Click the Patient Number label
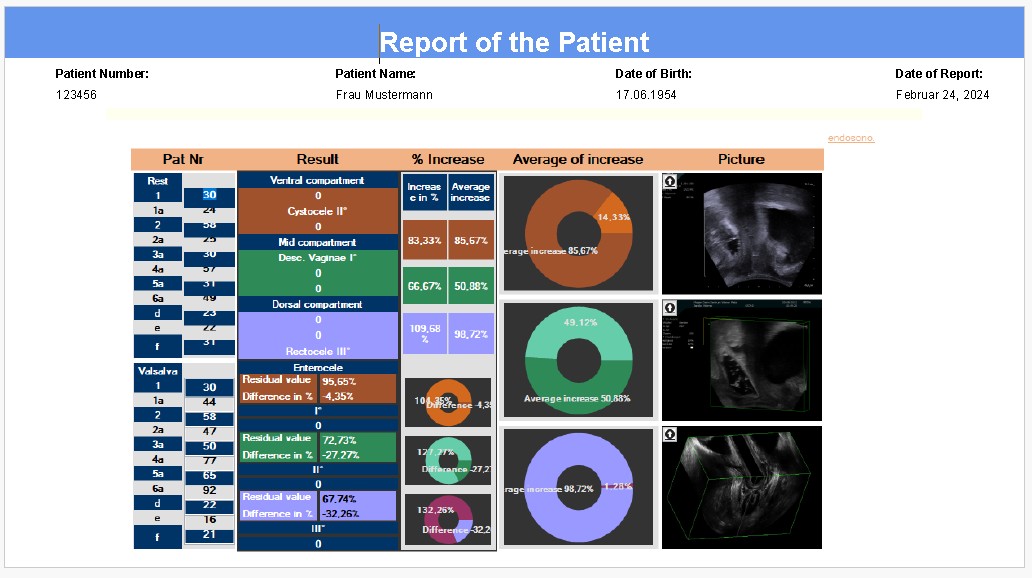 (102, 74)
